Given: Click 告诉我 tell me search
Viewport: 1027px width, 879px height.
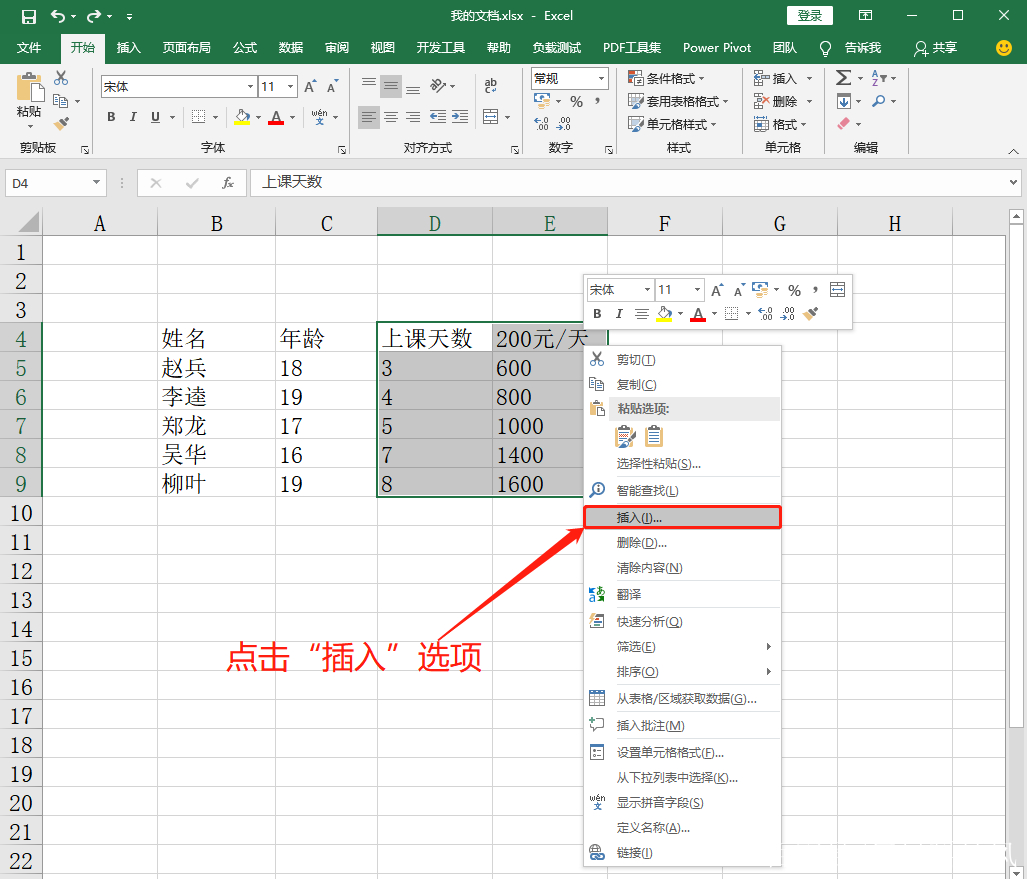Looking at the screenshot, I should [x=850, y=48].
